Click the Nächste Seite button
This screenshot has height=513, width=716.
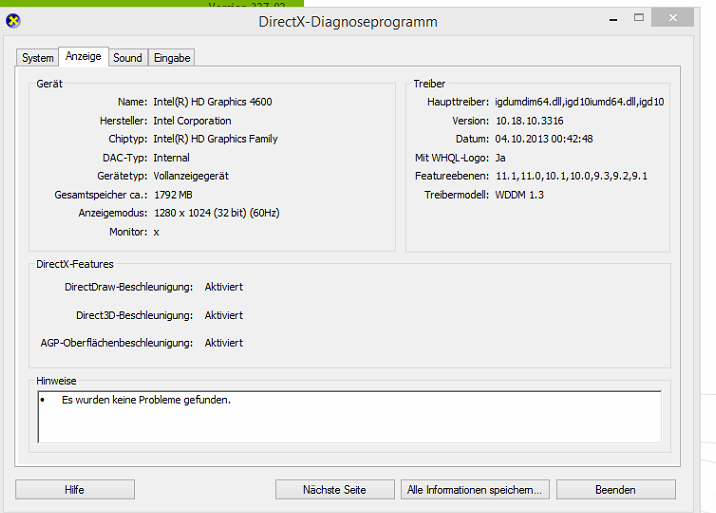[335, 490]
